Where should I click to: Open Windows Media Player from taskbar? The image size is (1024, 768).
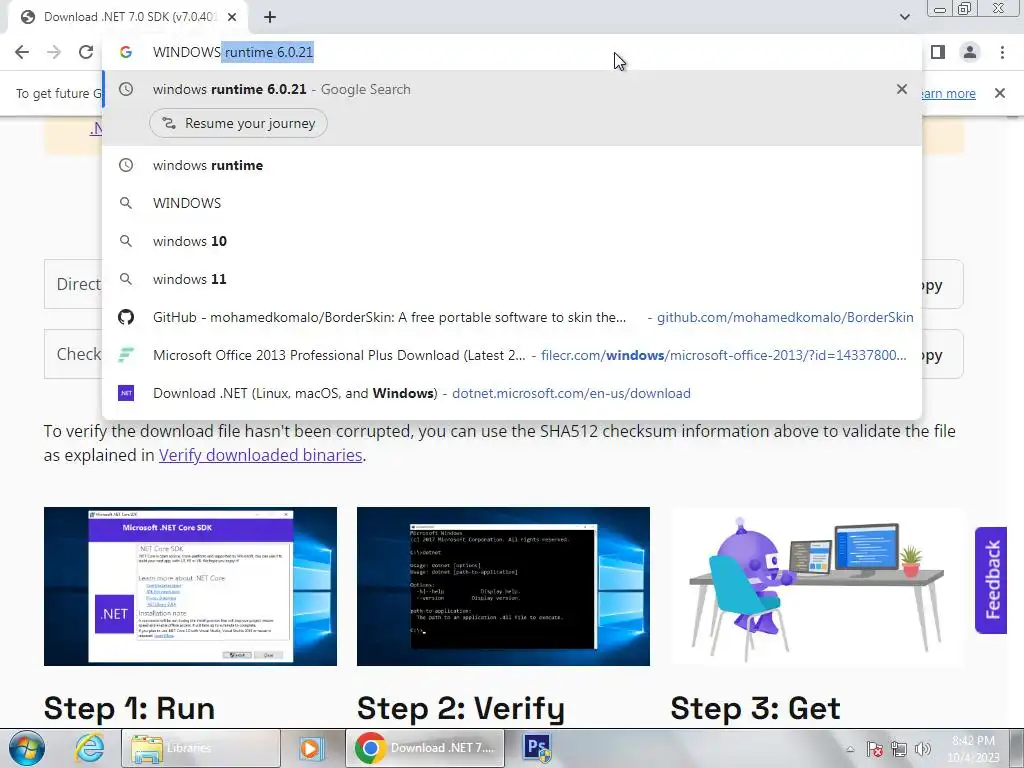pos(311,748)
